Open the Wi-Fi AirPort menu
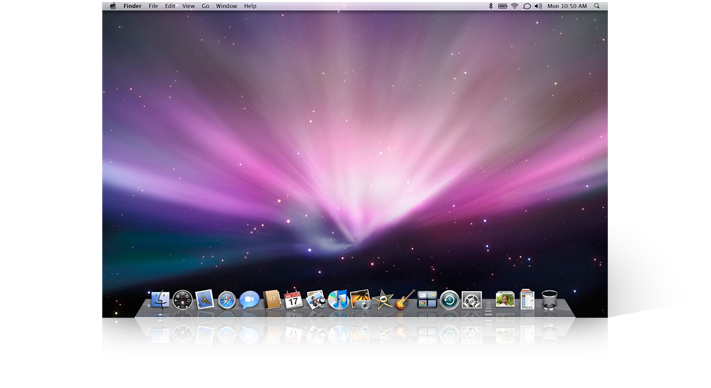The width and height of the screenshot is (711, 388). (x=515, y=6)
